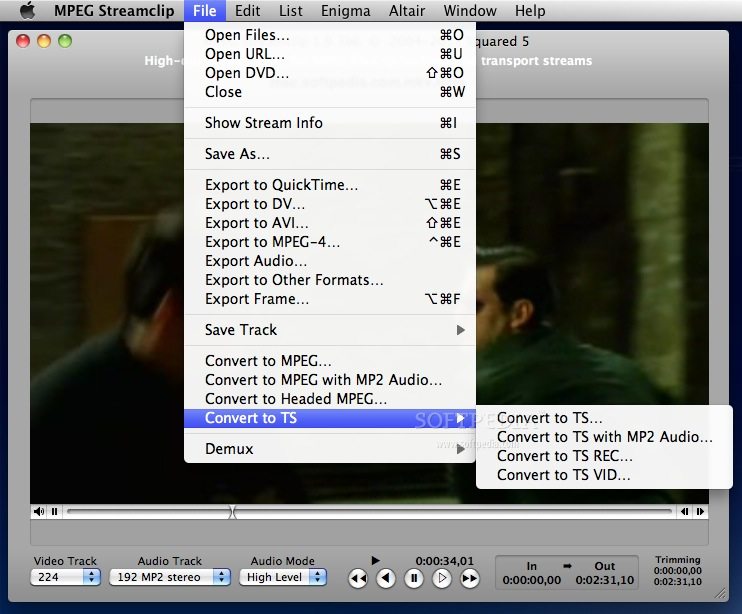This screenshot has height=614, width=742.
Task: Choose Open URL… menu item
Action: coord(330,54)
